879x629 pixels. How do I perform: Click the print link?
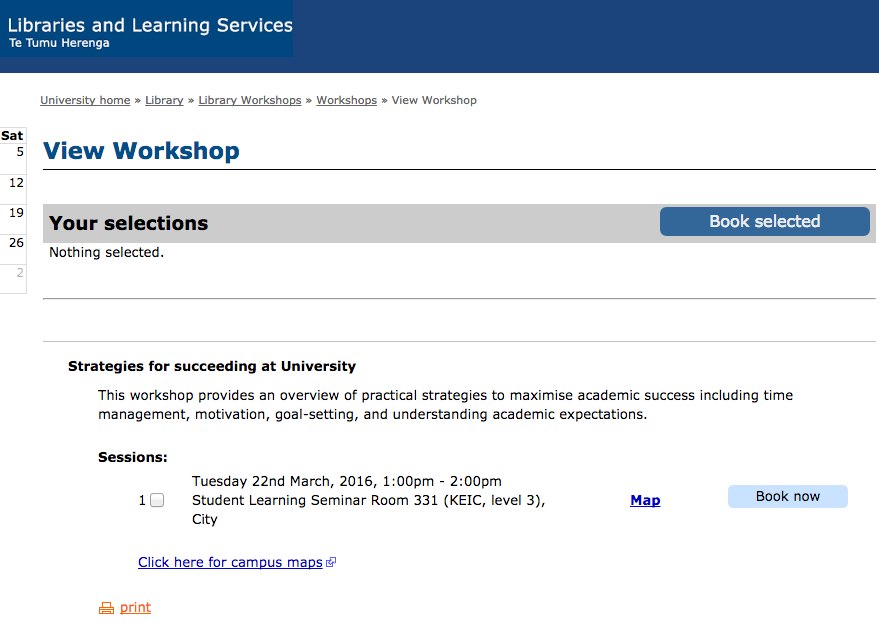pos(135,608)
